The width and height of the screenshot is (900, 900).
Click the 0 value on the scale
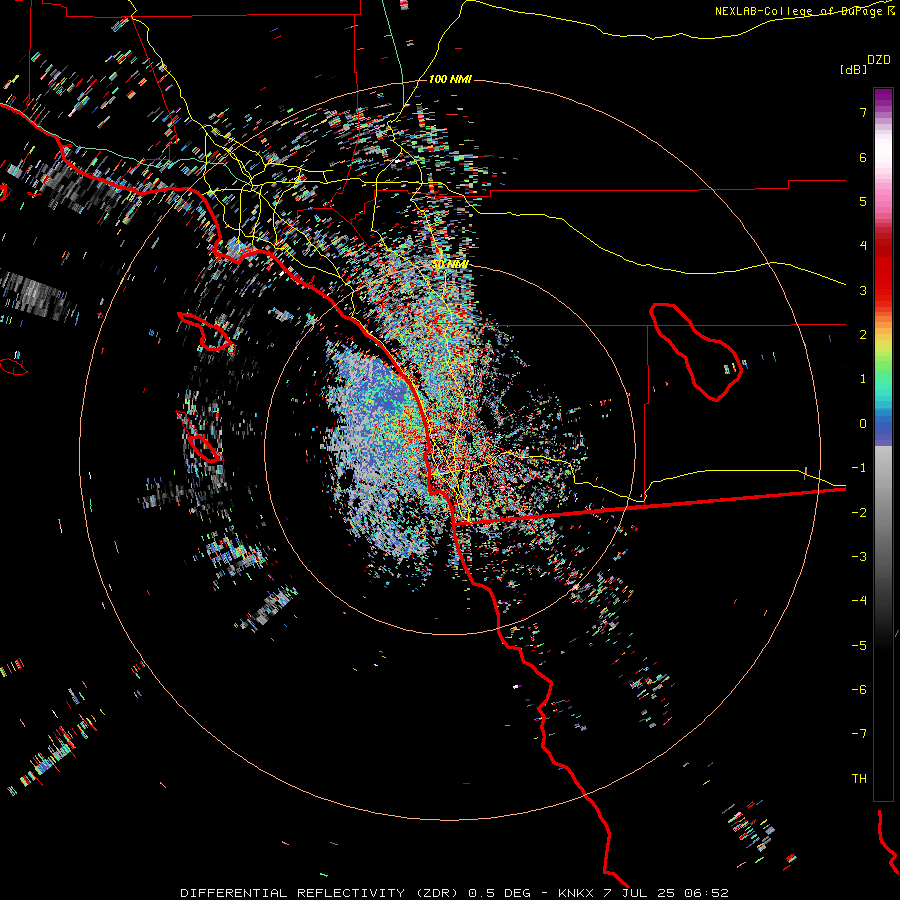[x=863, y=424]
